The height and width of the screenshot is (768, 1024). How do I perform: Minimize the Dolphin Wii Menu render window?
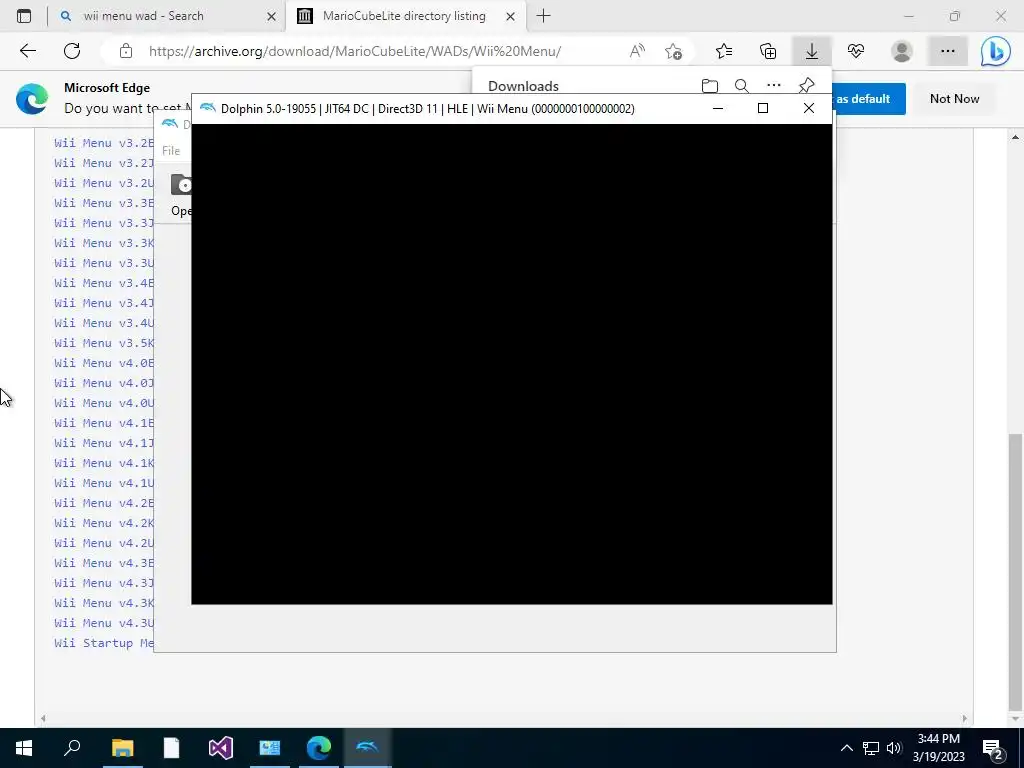click(718, 108)
